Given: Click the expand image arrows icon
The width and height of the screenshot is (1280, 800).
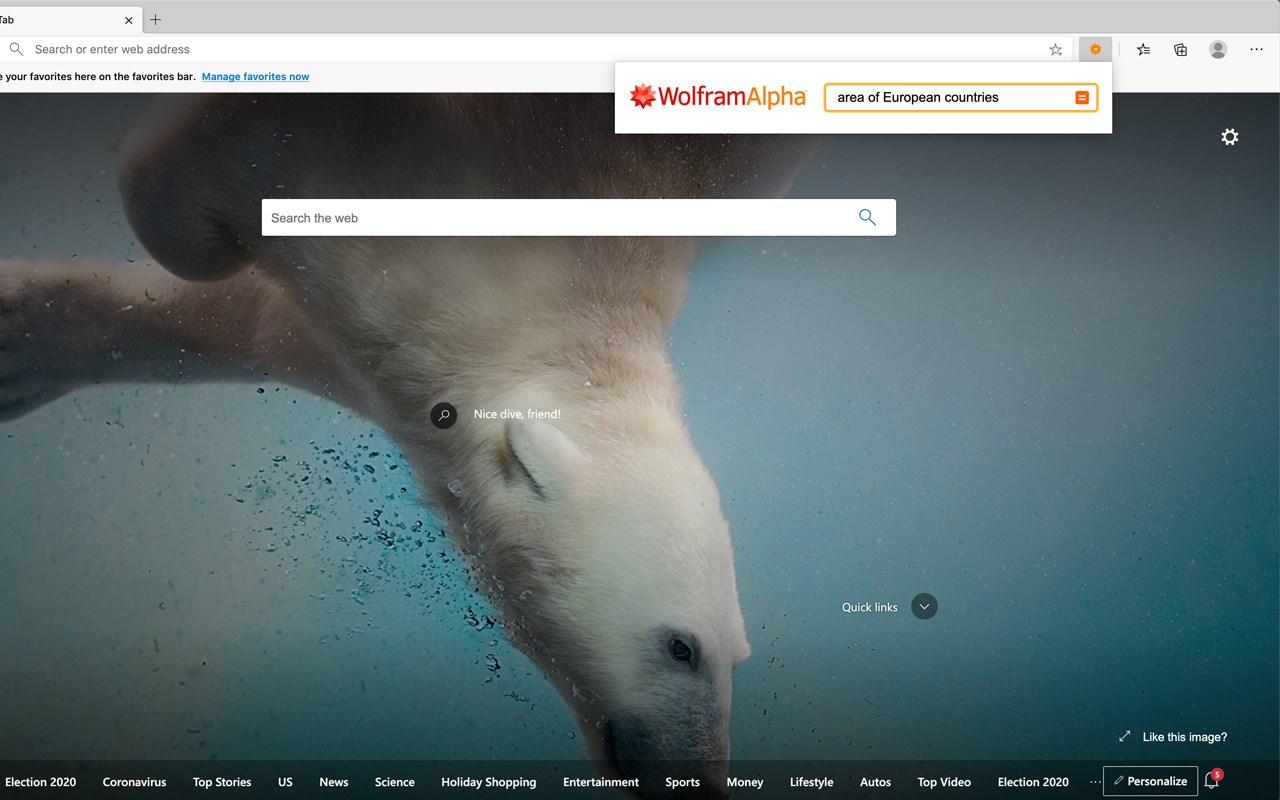Looking at the screenshot, I should tap(1124, 737).
